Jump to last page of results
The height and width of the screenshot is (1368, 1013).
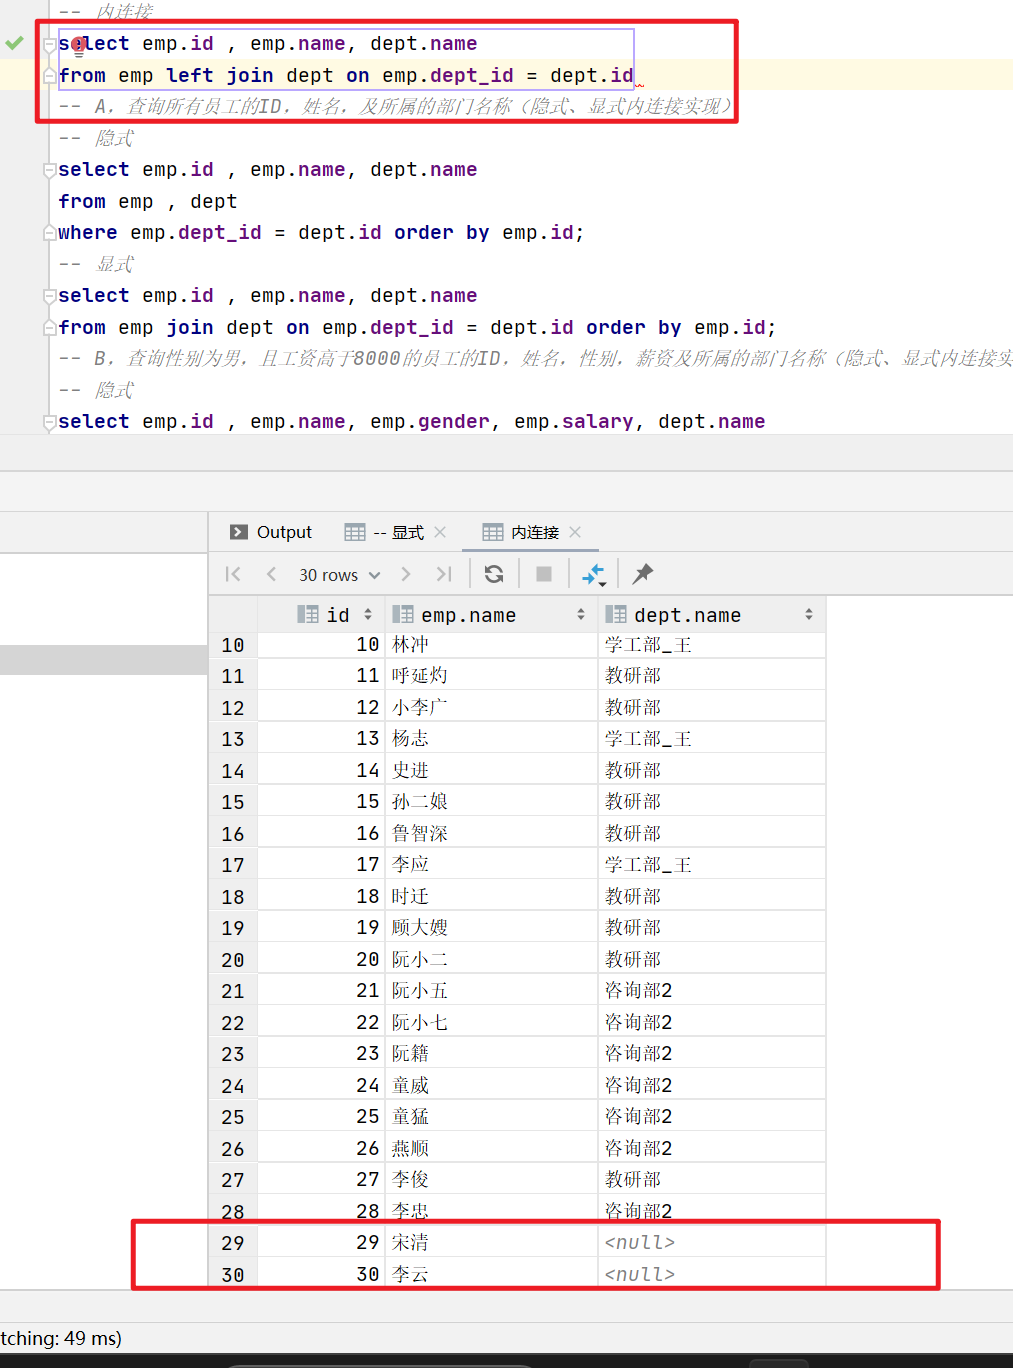[x=444, y=574]
